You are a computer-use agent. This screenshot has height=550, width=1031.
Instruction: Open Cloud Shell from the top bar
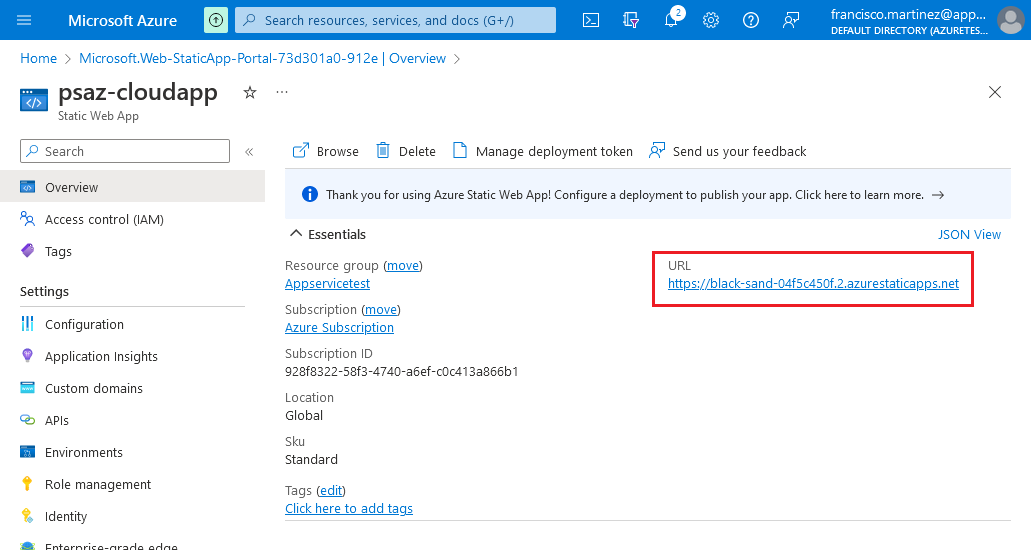click(x=591, y=20)
